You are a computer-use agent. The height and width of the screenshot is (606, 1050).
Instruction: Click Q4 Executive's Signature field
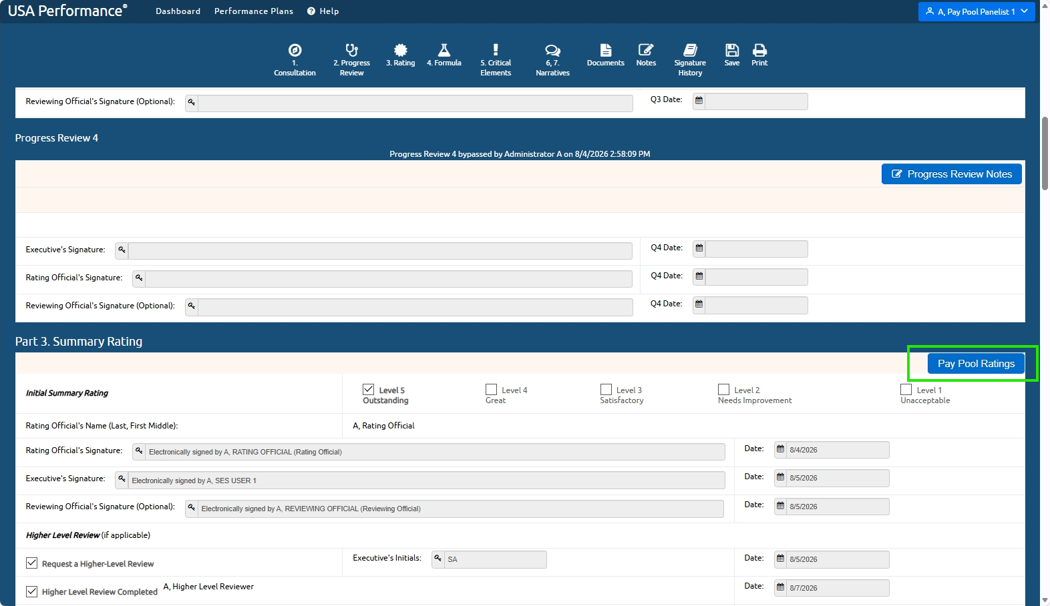tap(380, 251)
